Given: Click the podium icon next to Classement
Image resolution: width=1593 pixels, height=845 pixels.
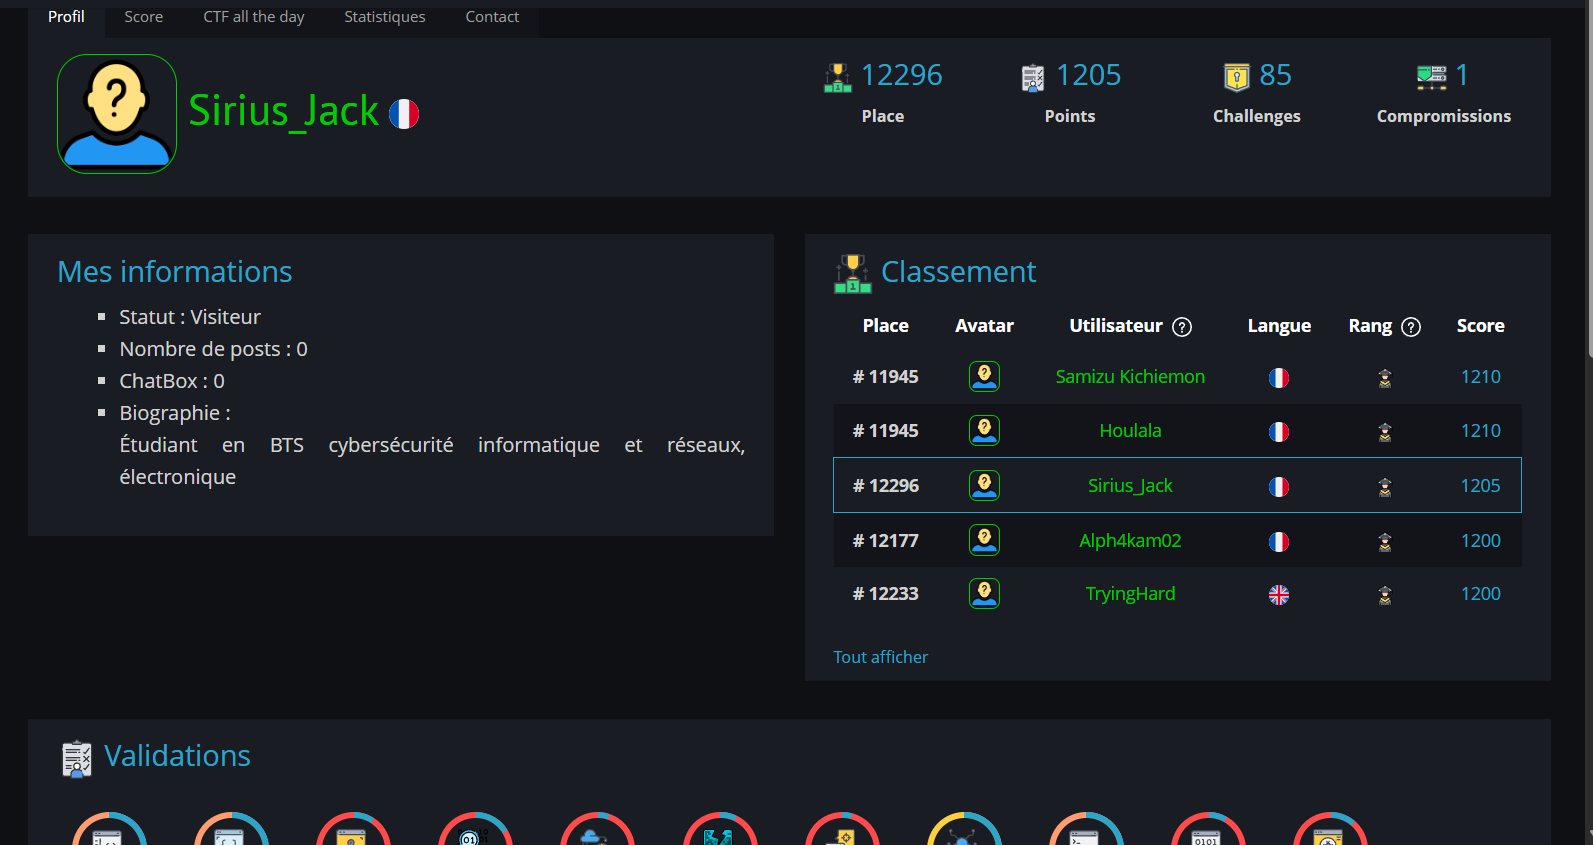Looking at the screenshot, I should coord(853,273).
